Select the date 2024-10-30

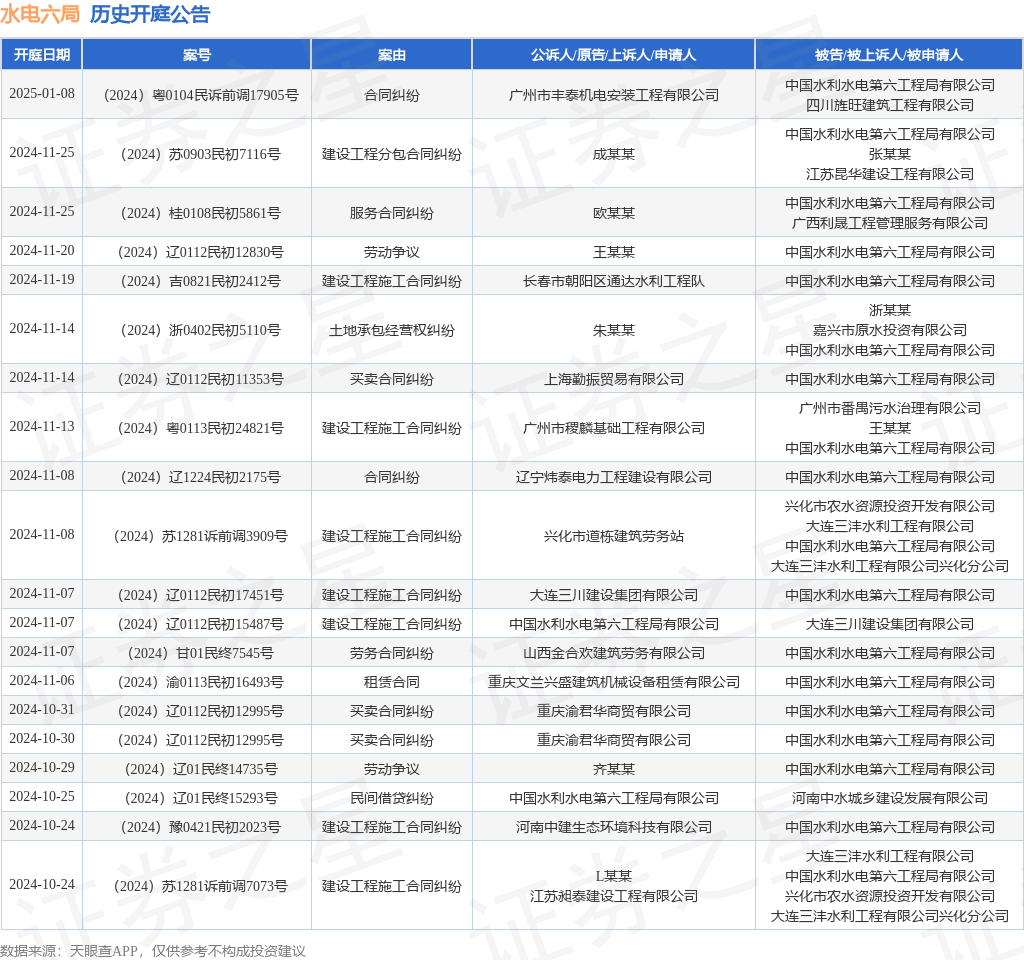point(42,738)
